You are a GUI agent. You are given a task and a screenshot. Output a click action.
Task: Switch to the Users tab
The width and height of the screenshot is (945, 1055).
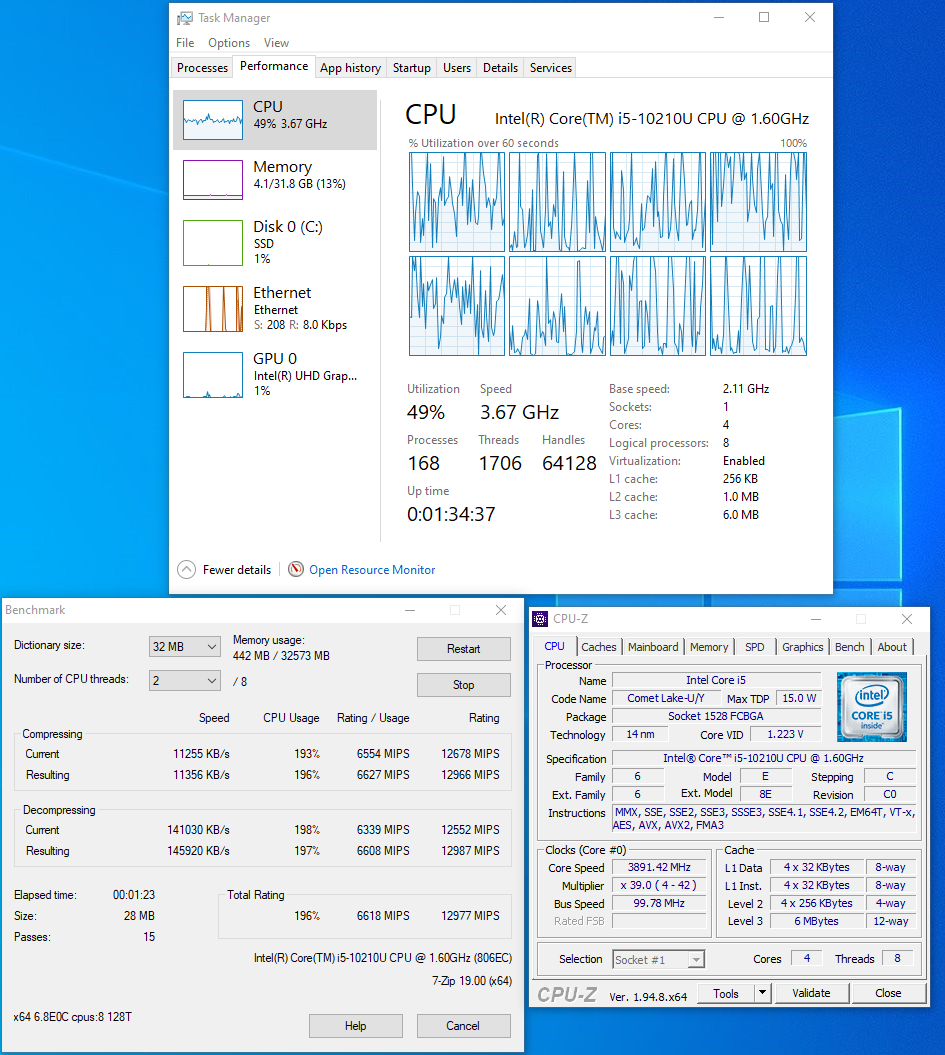coord(457,68)
